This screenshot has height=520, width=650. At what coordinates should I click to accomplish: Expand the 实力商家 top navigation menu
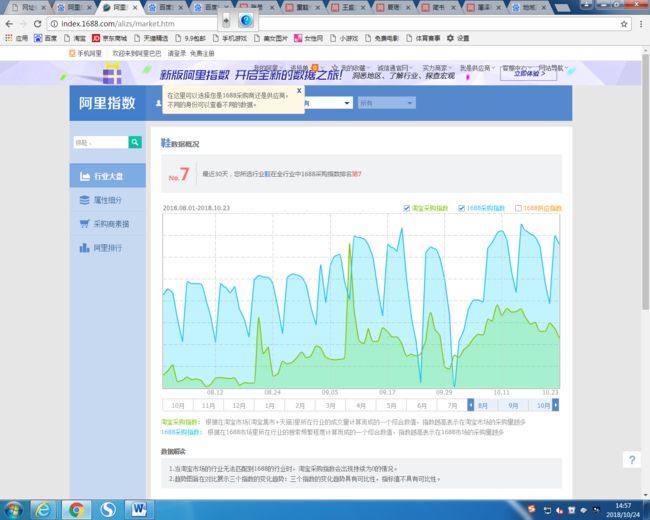437,68
